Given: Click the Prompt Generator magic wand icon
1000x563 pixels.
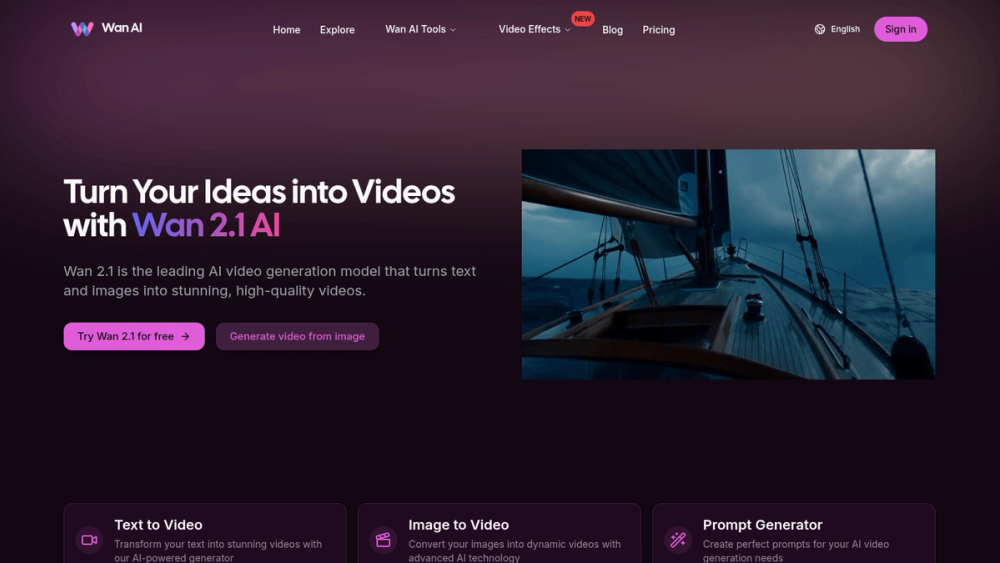Looking at the screenshot, I should point(678,540).
